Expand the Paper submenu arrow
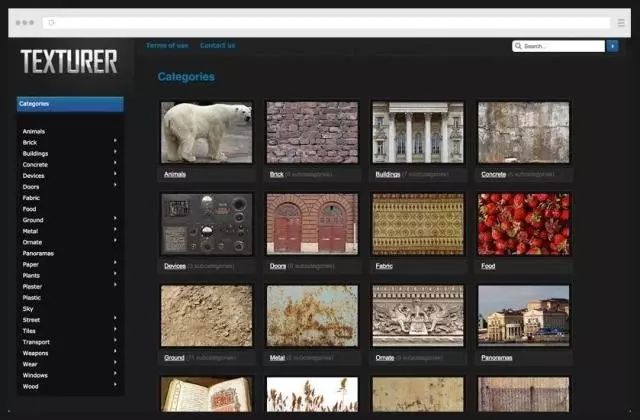 tap(115, 262)
